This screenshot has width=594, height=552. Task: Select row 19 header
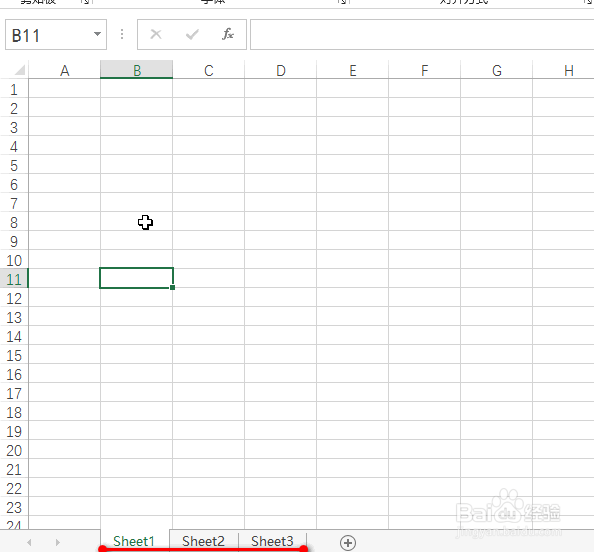click(x=14, y=431)
